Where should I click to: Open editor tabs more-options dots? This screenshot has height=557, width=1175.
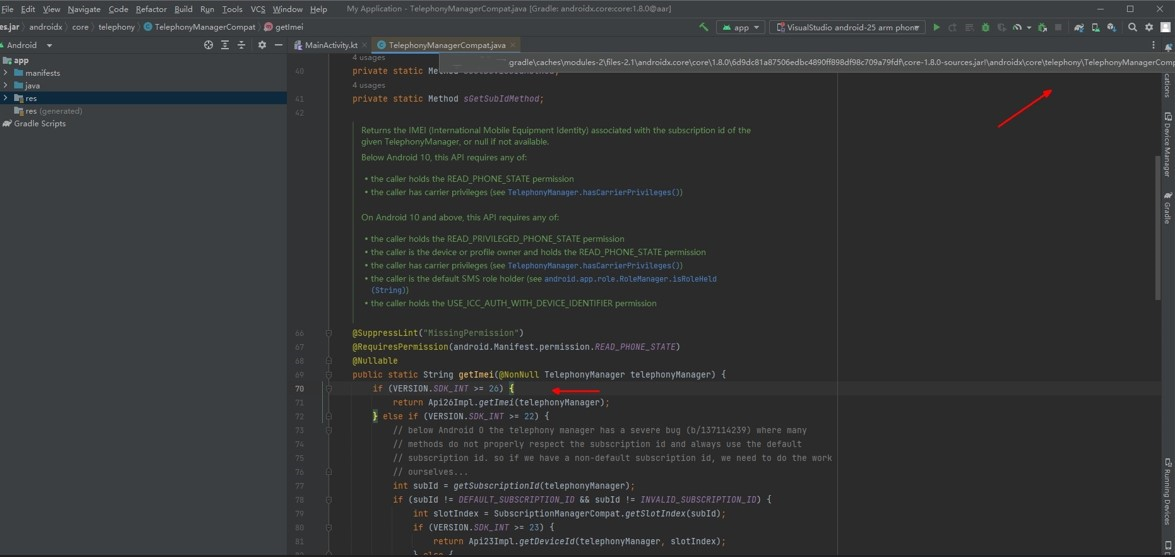[1153, 45]
